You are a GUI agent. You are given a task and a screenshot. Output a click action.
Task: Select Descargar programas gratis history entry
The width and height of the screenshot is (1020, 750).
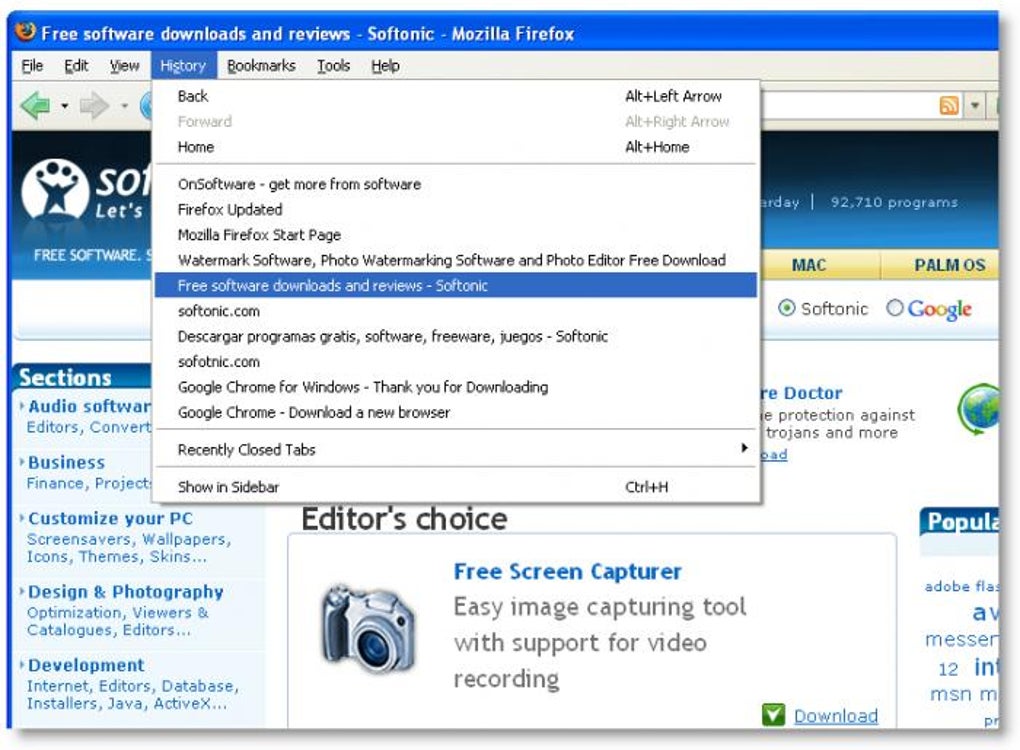click(456, 336)
